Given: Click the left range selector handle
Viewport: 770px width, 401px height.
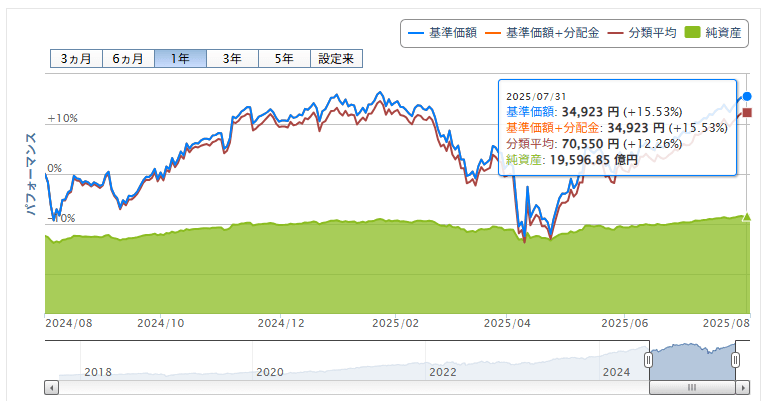Looking at the screenshot, I should (x=648, y=360).
